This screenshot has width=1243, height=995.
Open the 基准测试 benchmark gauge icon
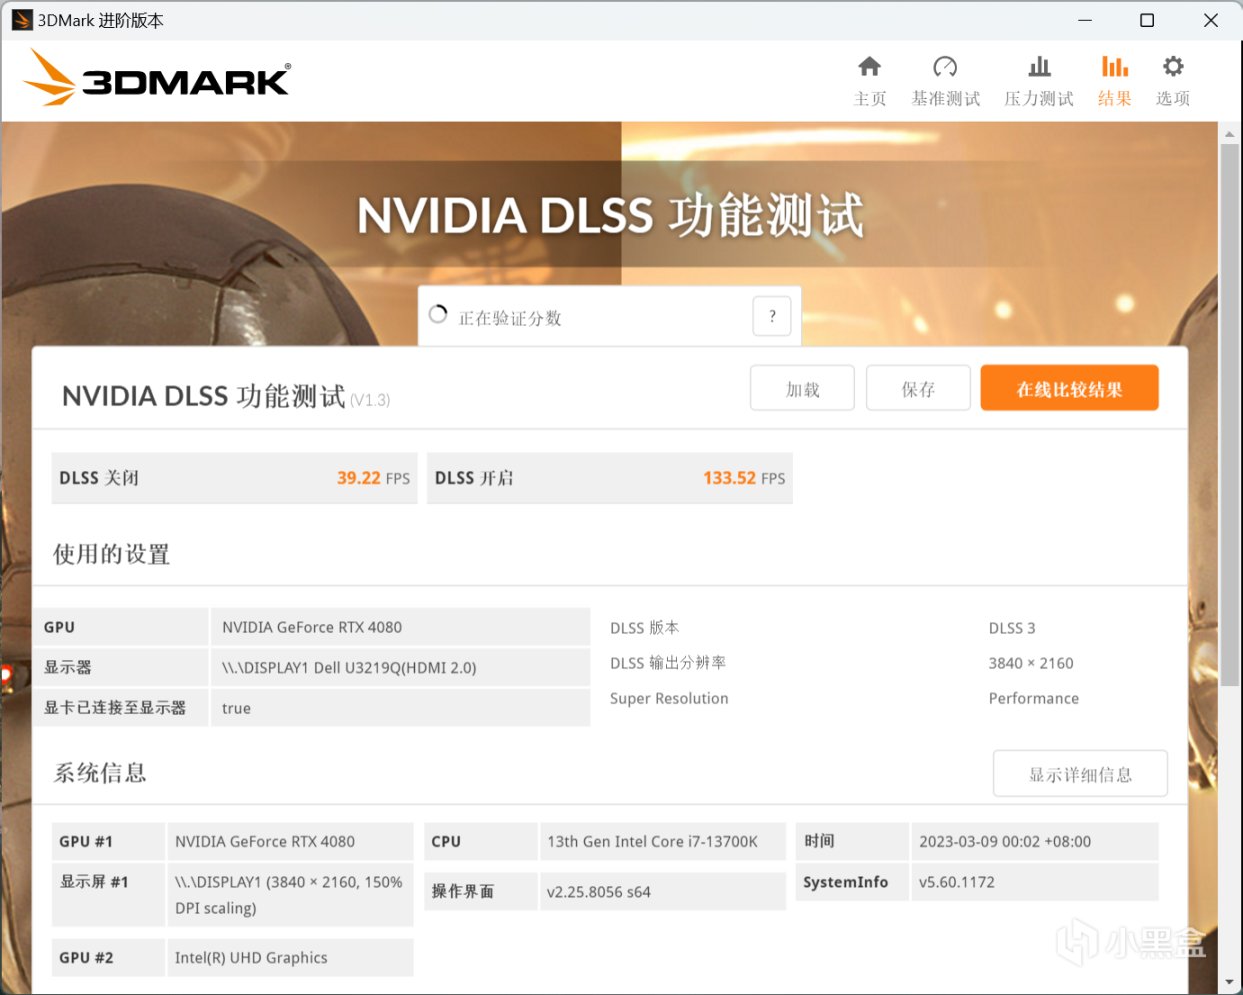[x=945, y=67]
